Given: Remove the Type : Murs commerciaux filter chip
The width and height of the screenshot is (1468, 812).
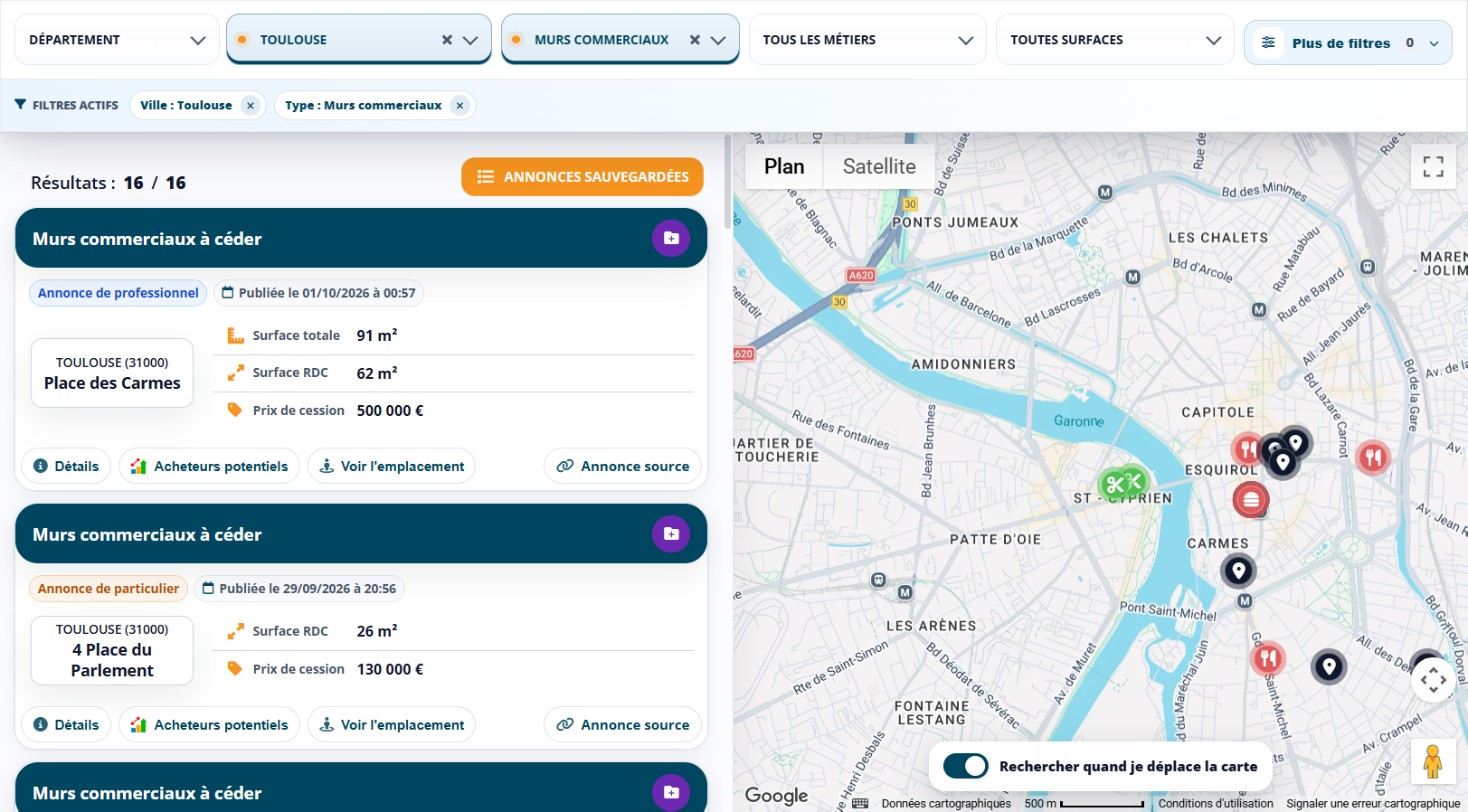Looking at the screenshot, I should click(459, 105).
